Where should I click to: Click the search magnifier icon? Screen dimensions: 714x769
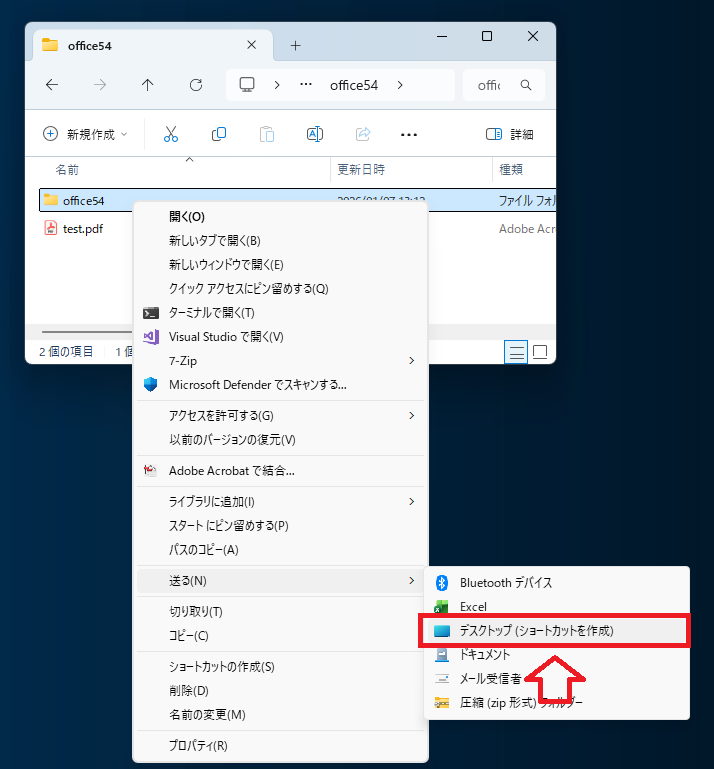point(526,85)
